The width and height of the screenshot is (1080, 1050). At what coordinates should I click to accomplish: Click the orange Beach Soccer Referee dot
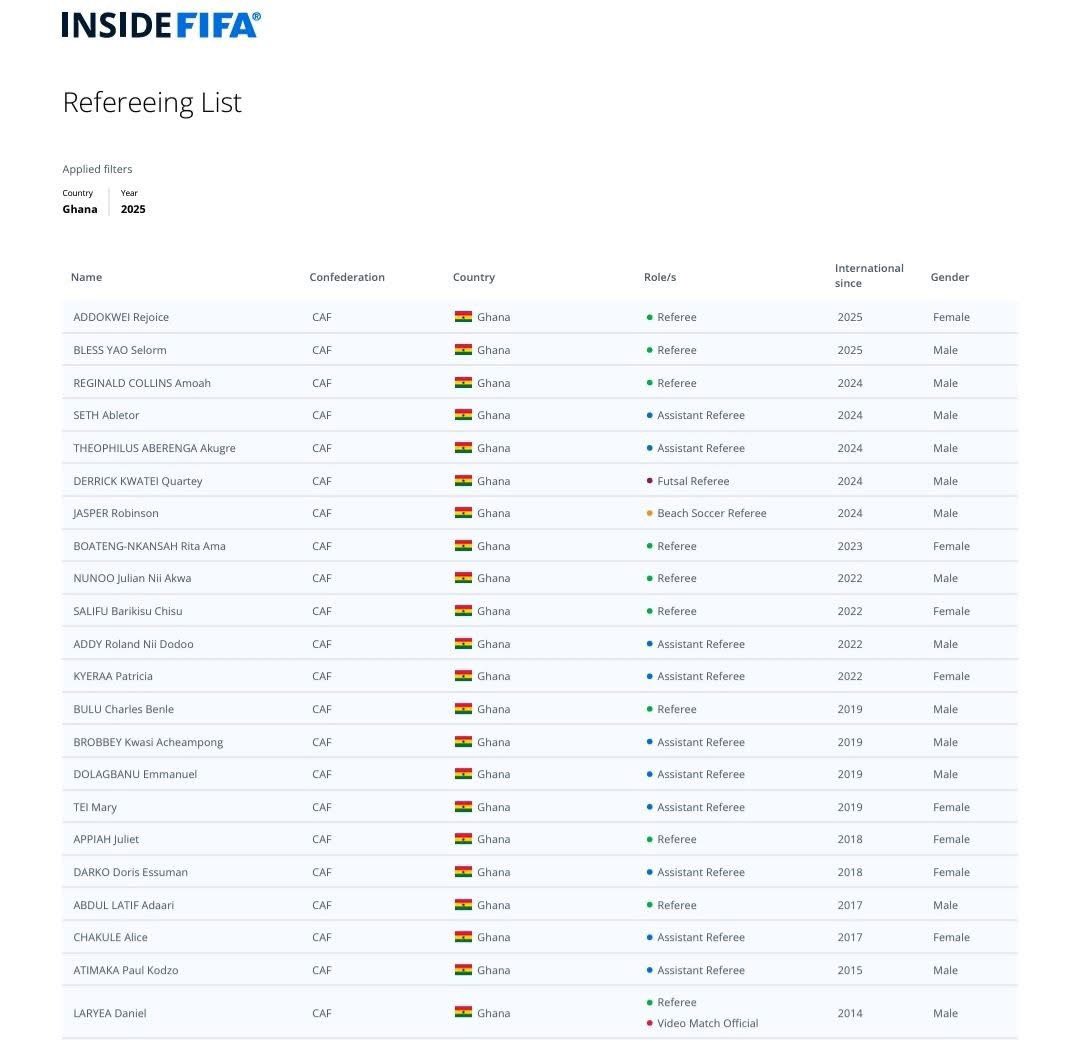[649, 513]
